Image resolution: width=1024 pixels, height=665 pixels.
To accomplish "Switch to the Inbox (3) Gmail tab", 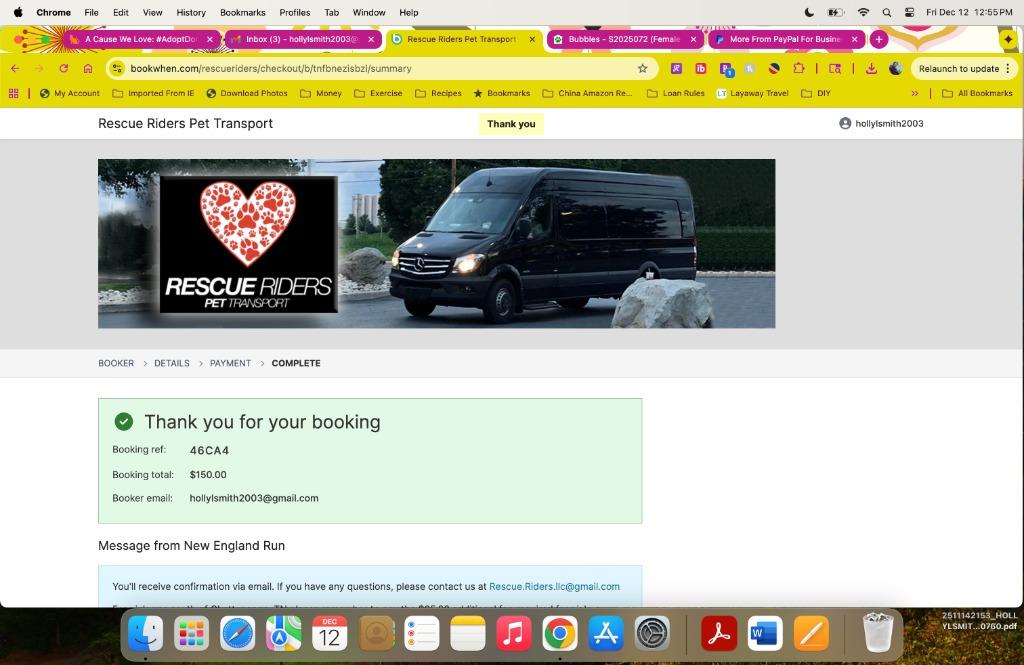I will click(x=300, y=39).
